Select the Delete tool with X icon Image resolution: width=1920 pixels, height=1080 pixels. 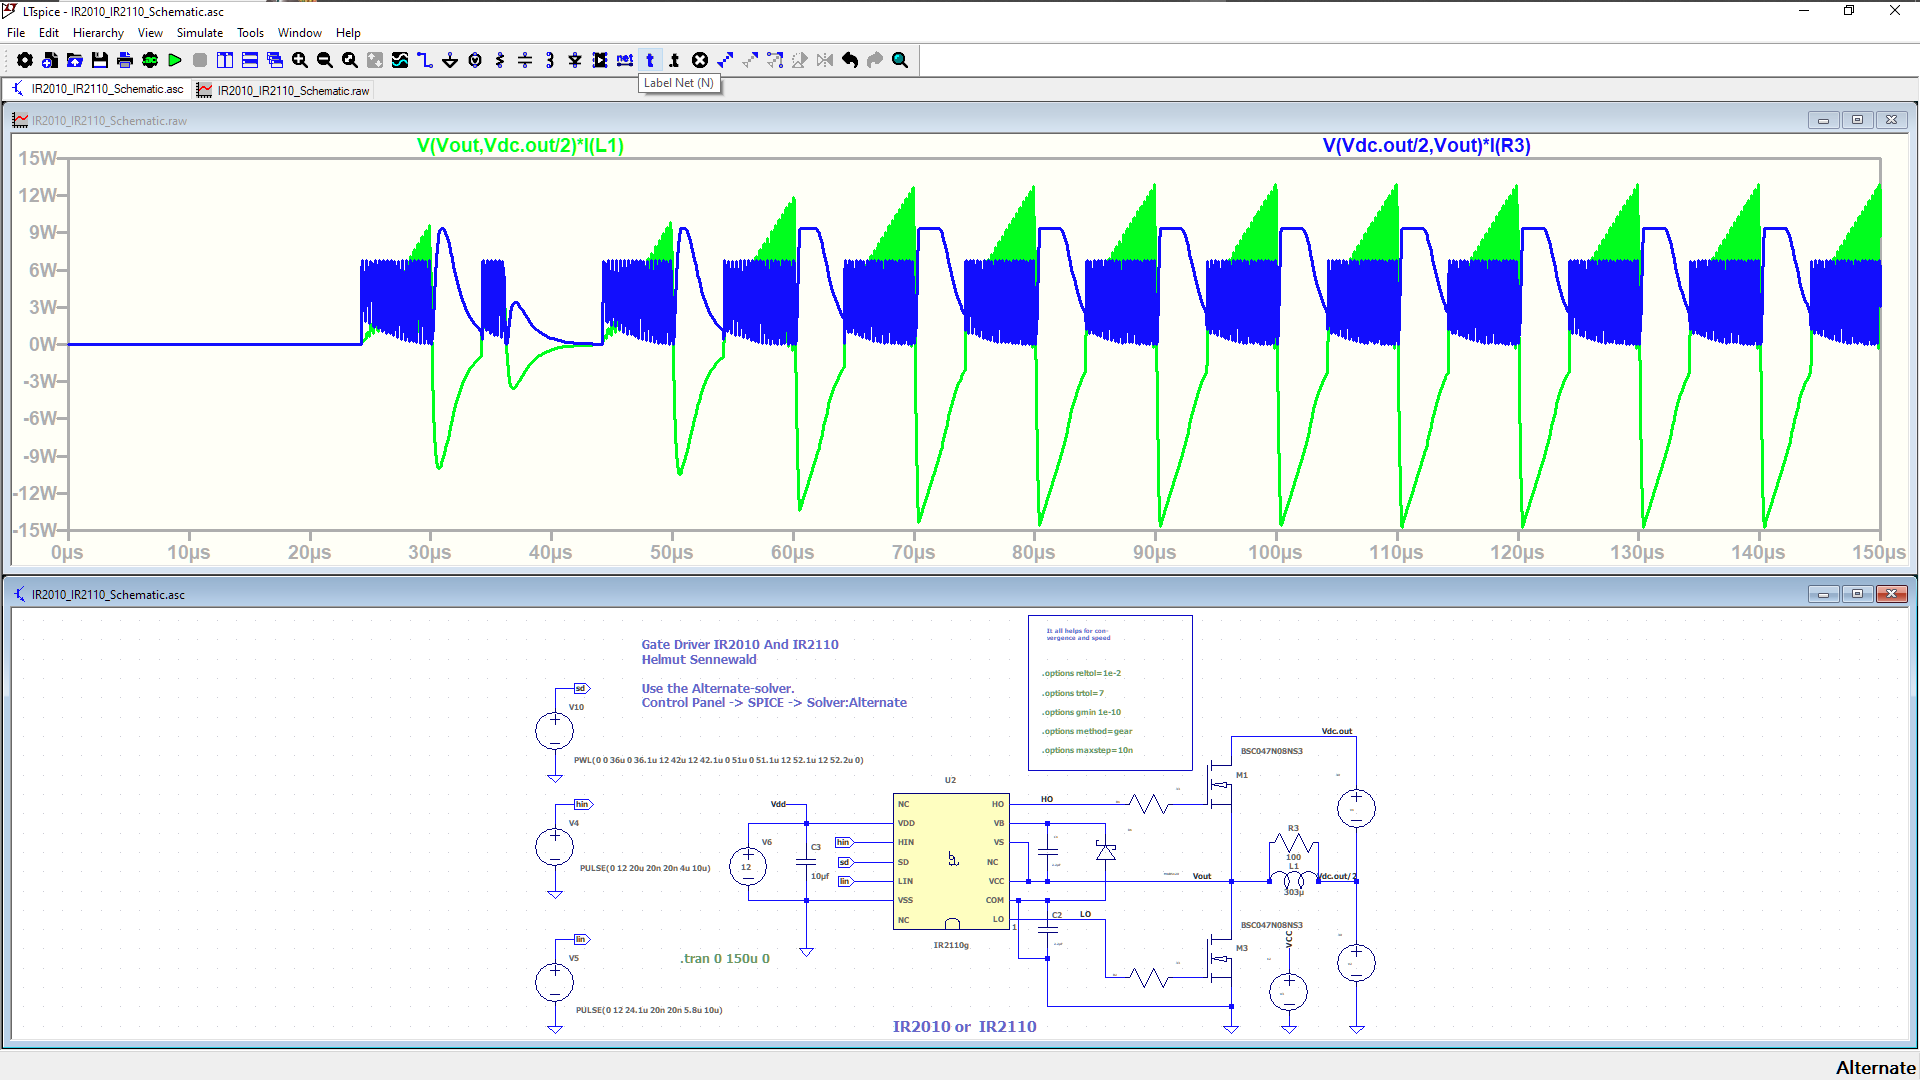pos(700,60)
